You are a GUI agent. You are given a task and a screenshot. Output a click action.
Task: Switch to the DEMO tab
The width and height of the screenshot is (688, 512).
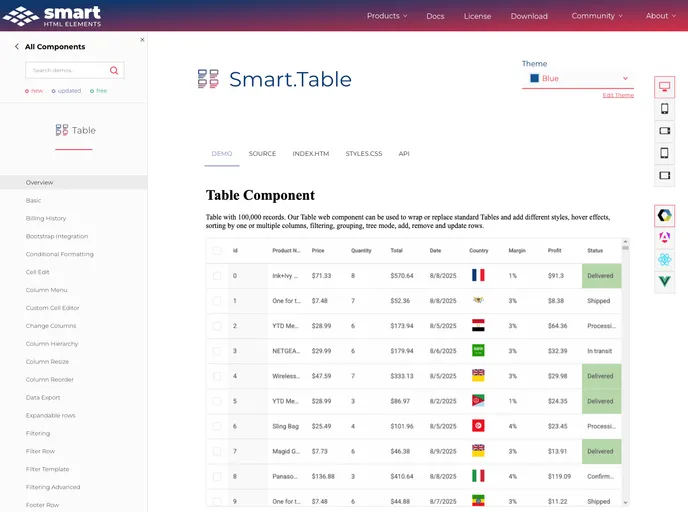point(222,154)
